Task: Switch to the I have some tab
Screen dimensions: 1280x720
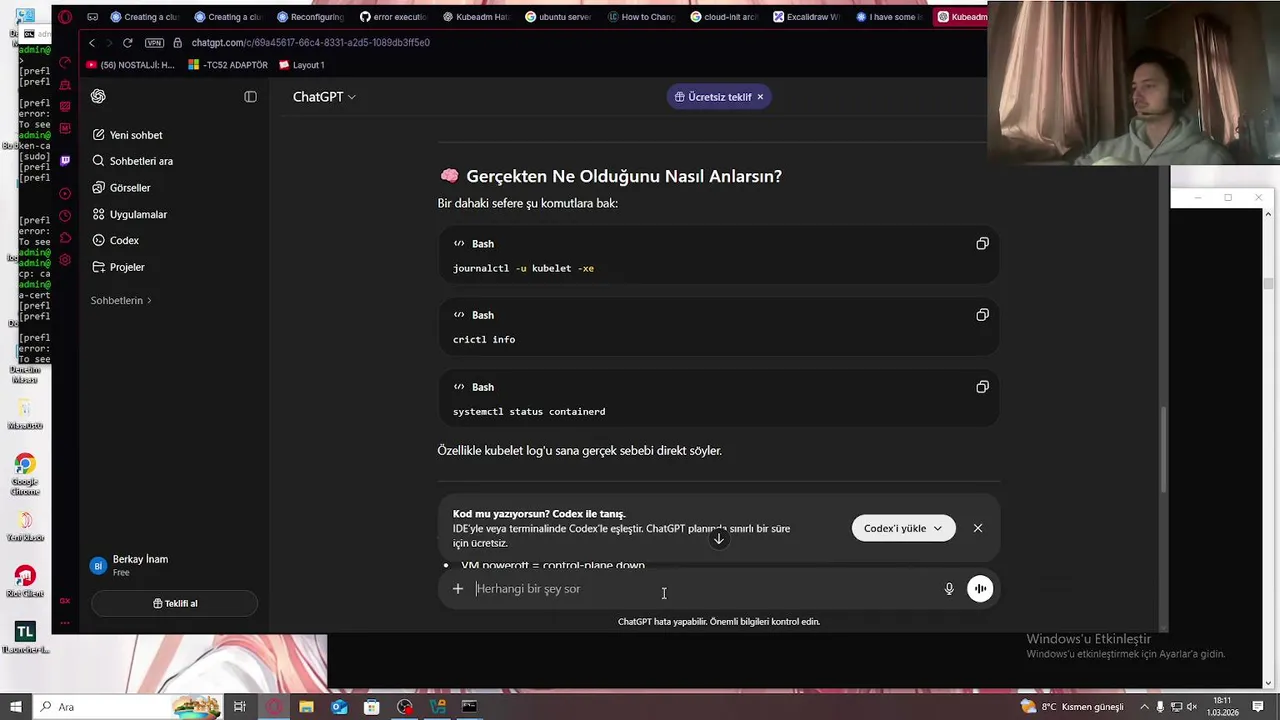Action: coord(890,17)
